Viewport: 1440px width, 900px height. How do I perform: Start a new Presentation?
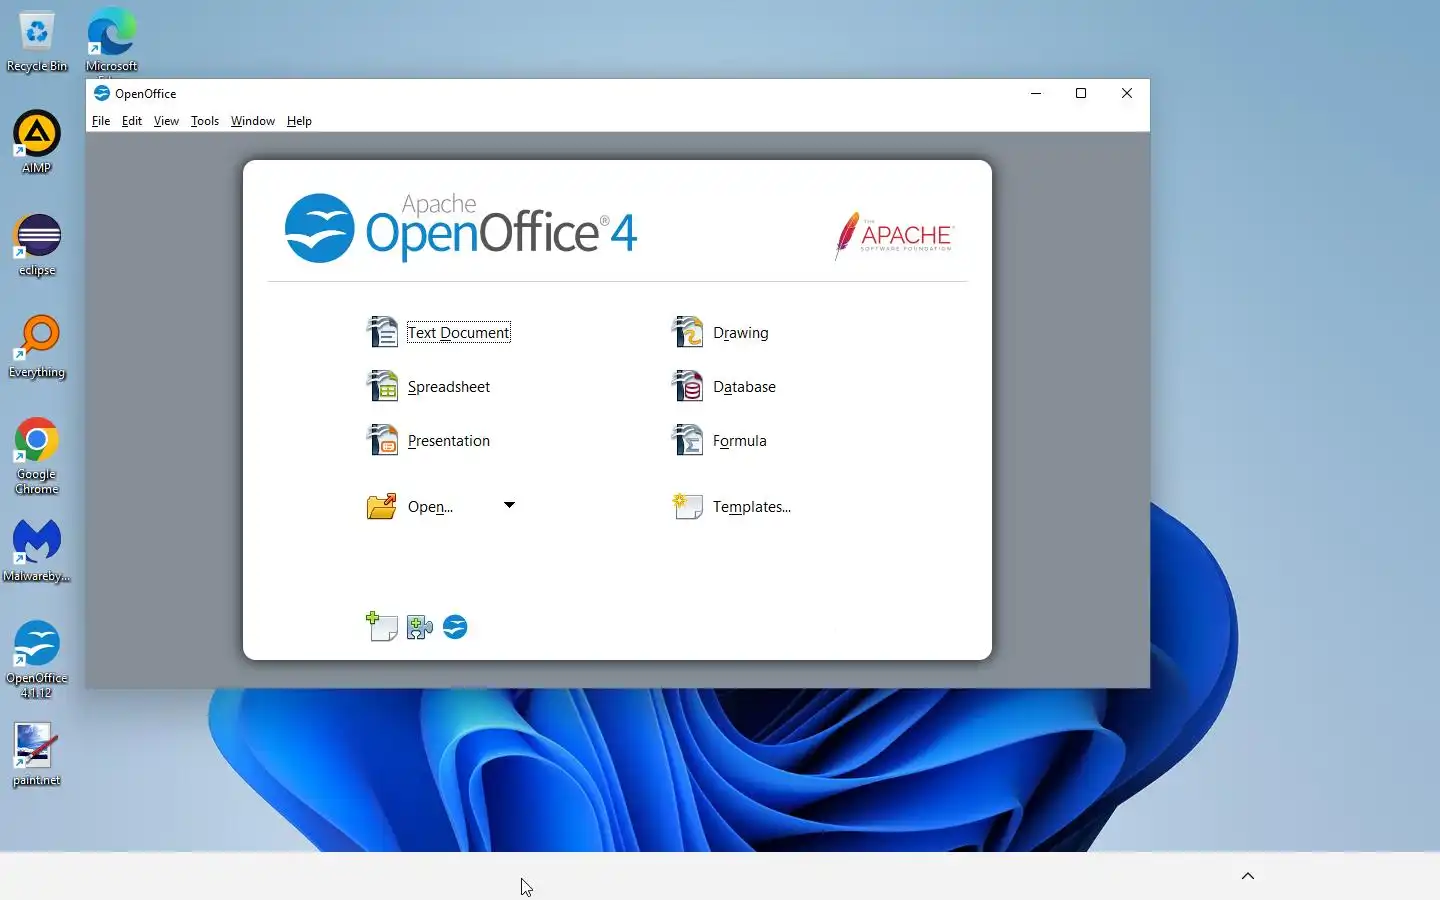click(448, 440)
